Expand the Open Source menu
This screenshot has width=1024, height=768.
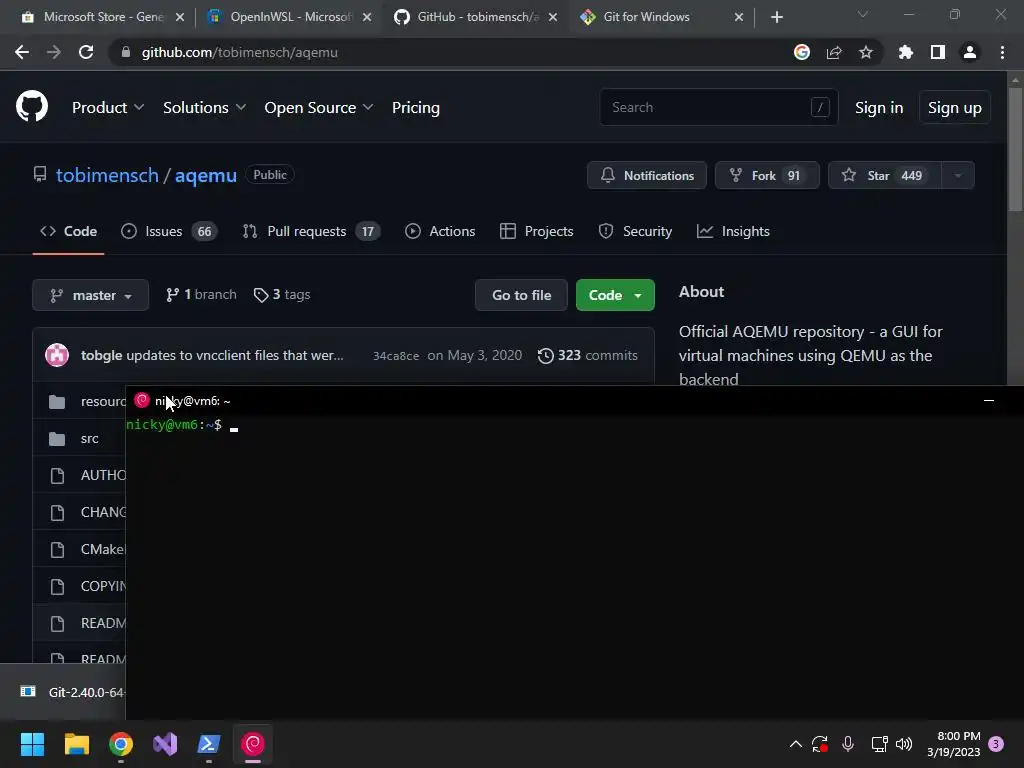(319, 108)
